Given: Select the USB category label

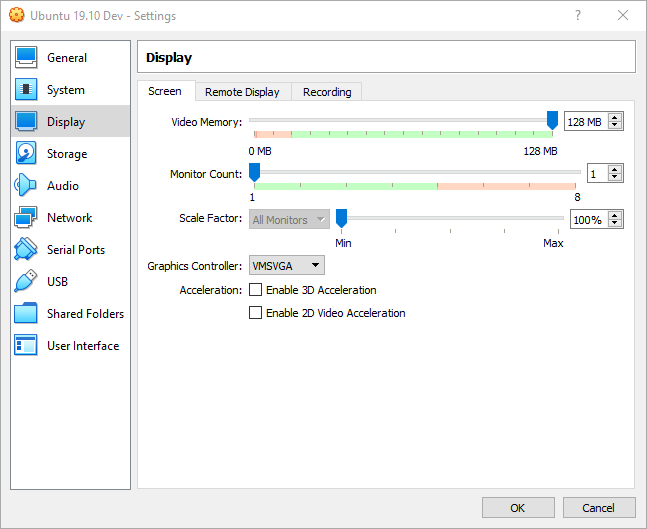Looking at the screenshot, I should click(x=57, y=281).
